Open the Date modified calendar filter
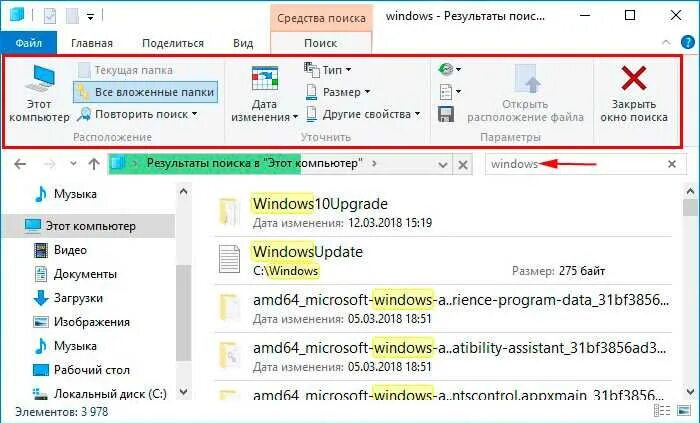Image resolution: width=700 pixels, height=423 pixels. pos(264,94)
